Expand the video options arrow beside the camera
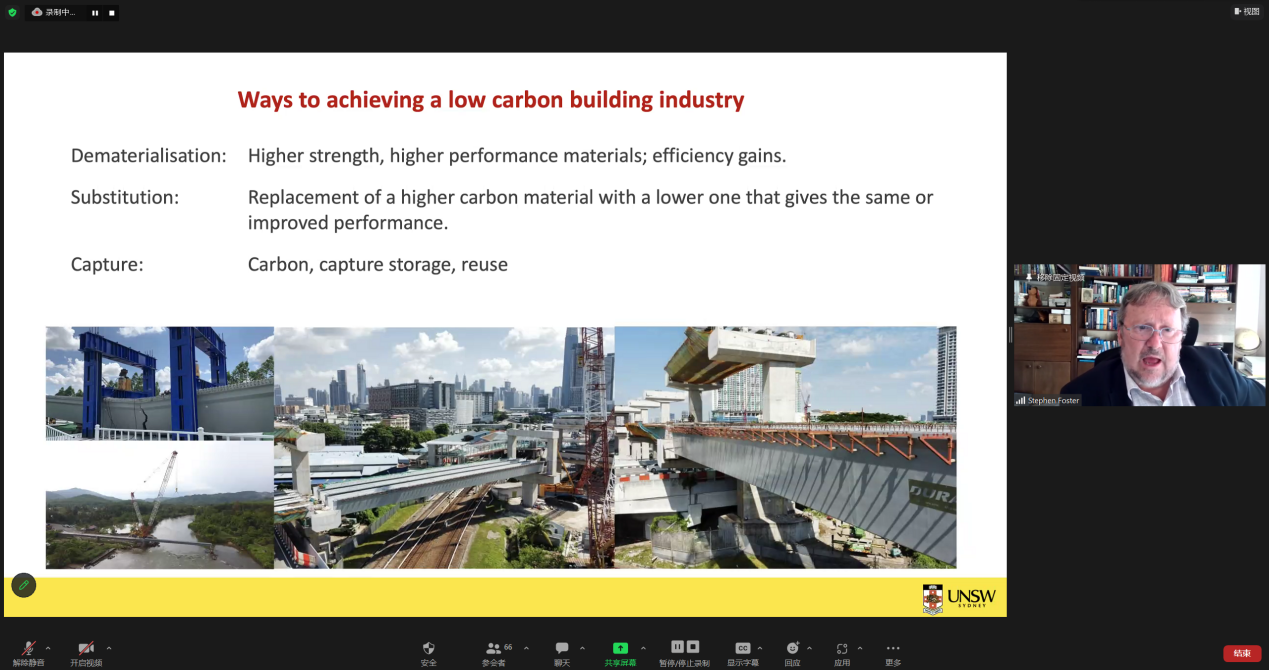Viewport: 1269px width, 670px height. coord(109,647)
